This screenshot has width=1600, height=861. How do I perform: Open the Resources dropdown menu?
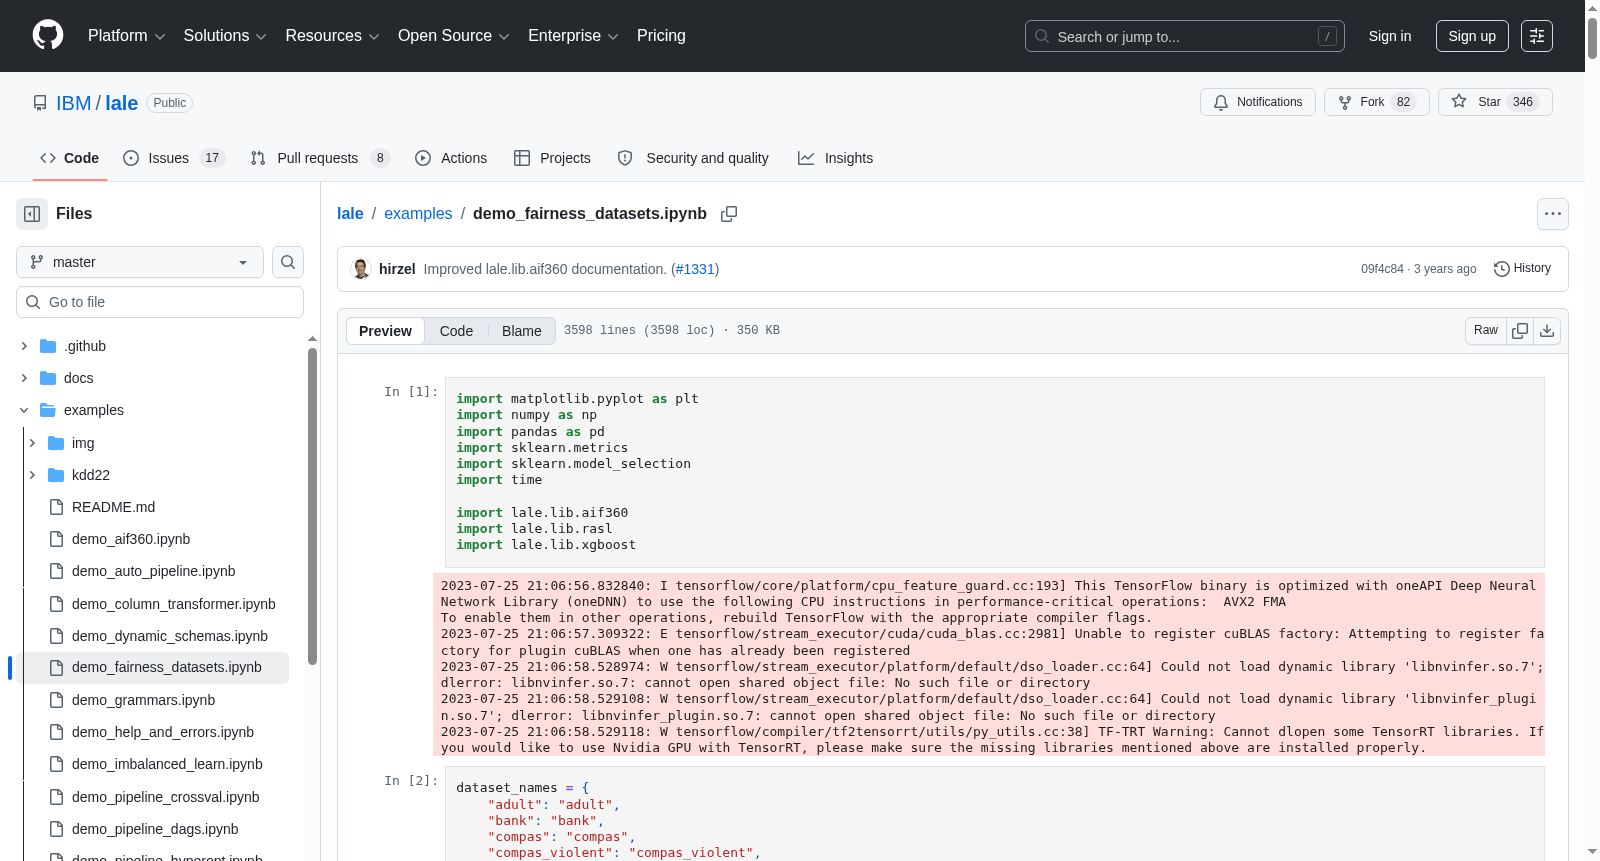(332, 36)
